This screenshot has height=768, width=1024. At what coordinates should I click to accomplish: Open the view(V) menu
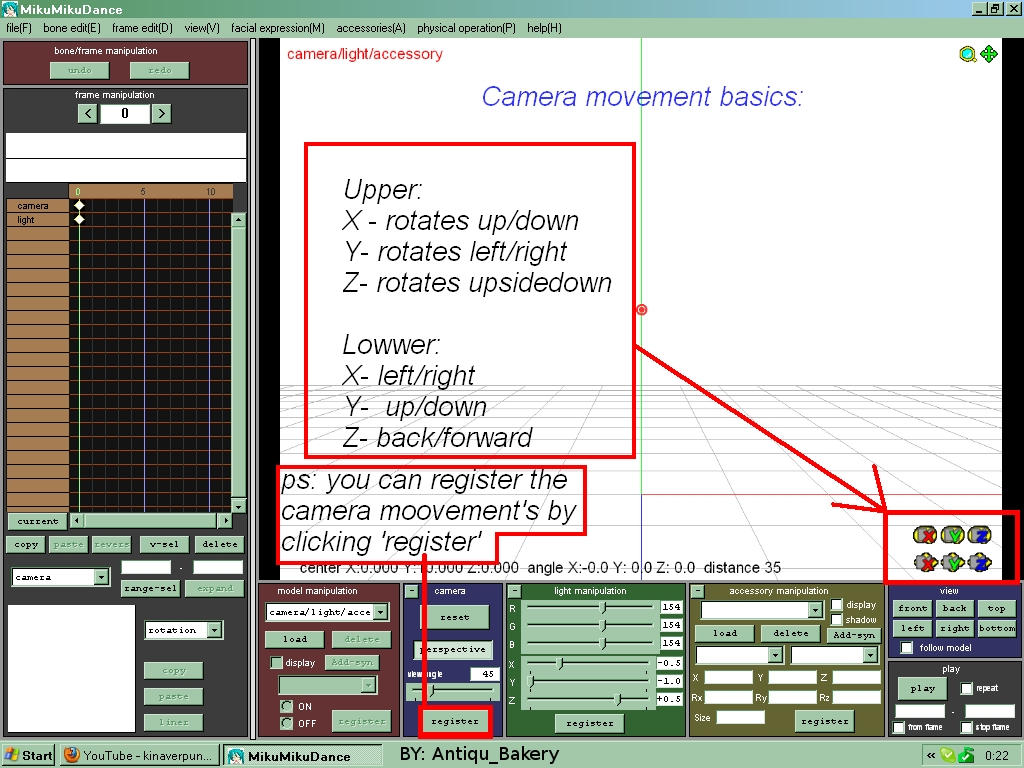[x=202, y=28]
